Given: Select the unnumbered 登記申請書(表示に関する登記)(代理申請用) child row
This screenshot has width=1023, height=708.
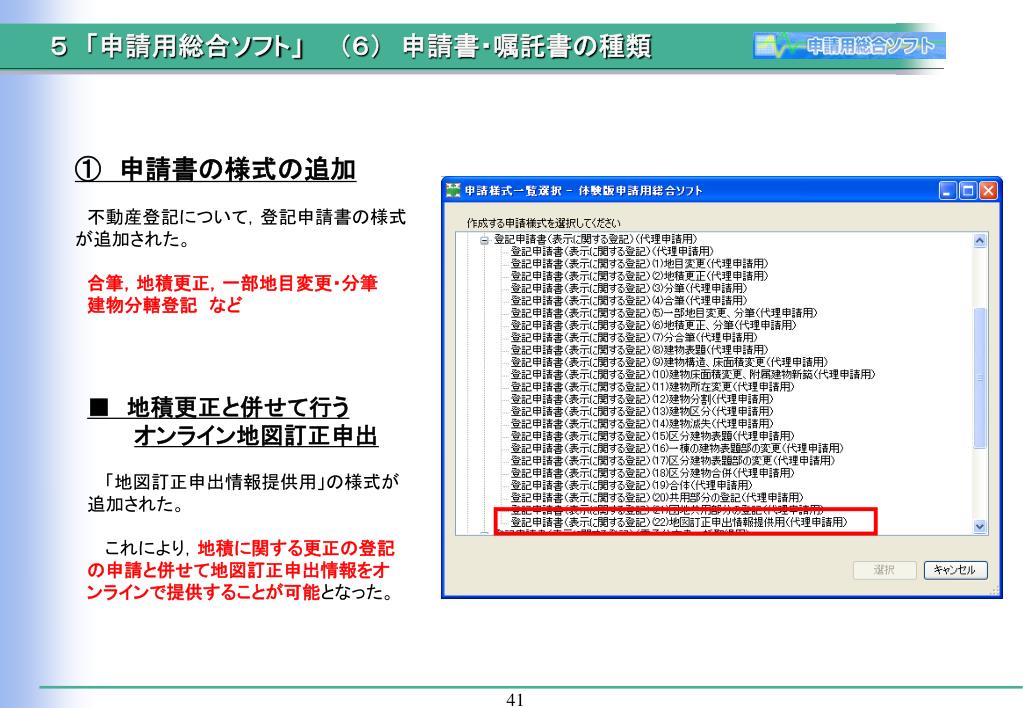Looking at the screenshot, I should (611, 251).
